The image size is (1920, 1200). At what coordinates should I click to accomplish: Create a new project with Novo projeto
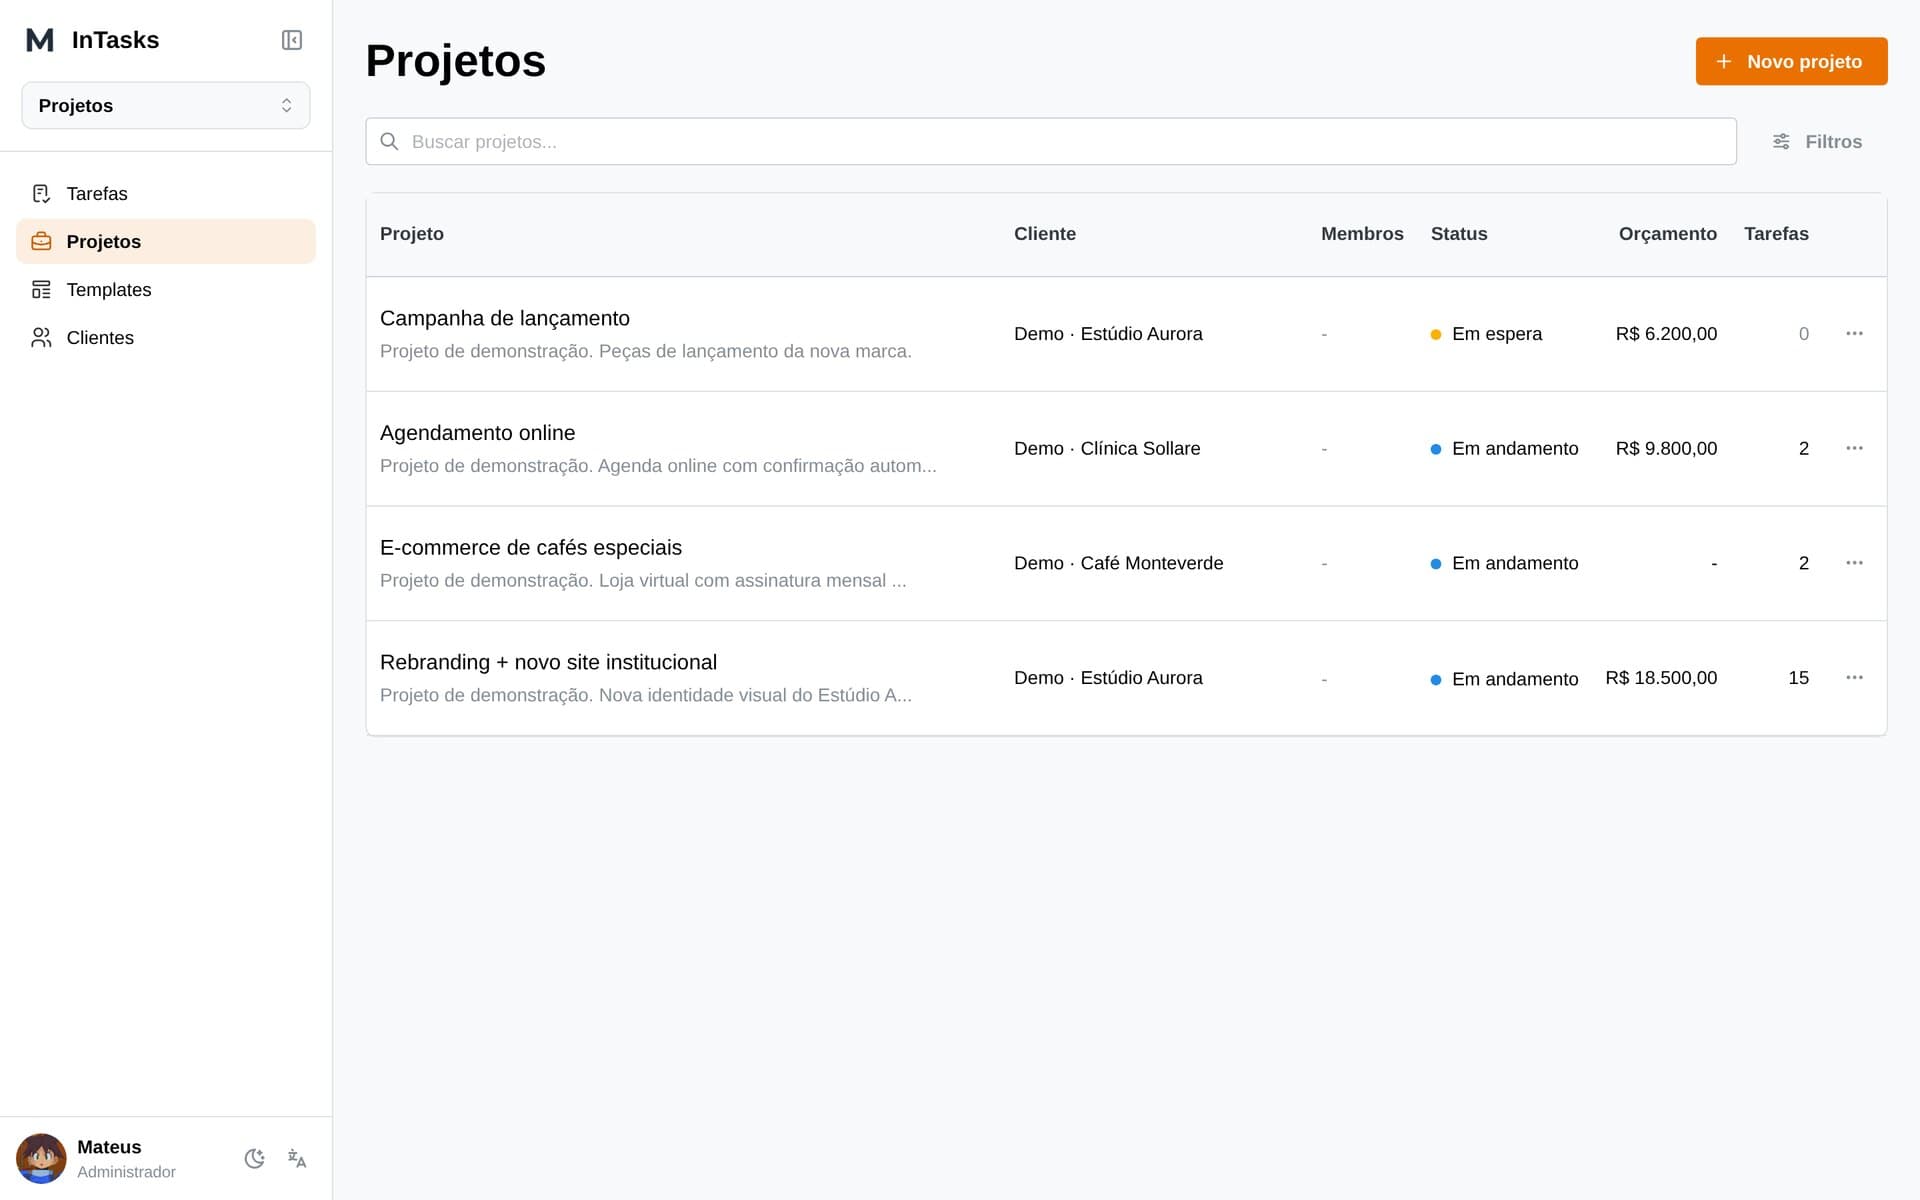(x=1791, y=61)
